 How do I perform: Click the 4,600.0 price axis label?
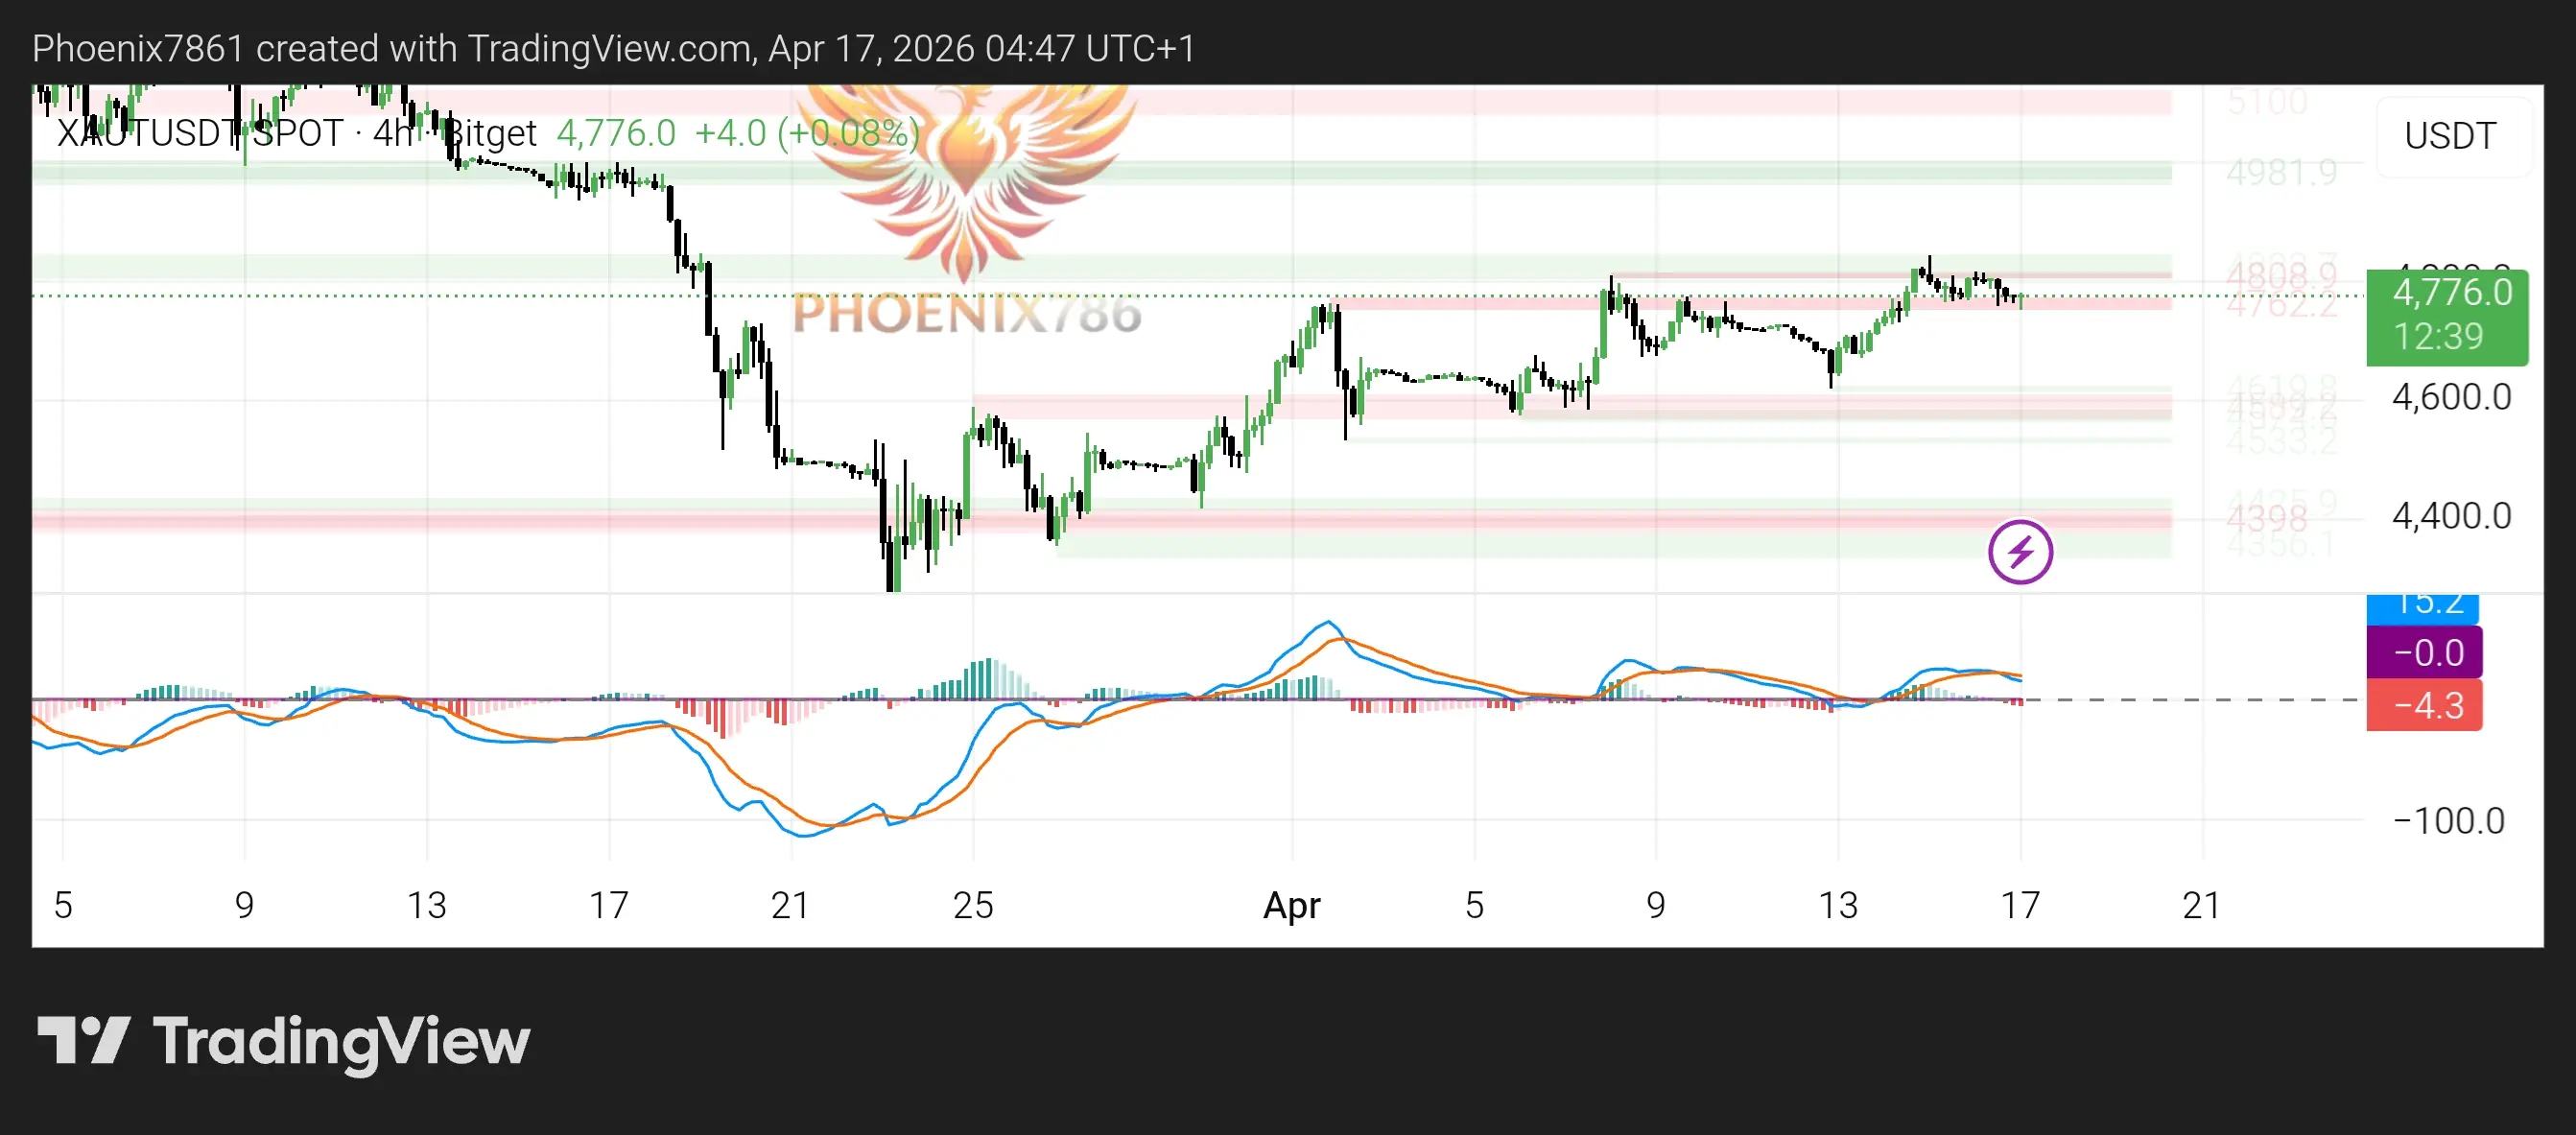tap(2450, 398)
